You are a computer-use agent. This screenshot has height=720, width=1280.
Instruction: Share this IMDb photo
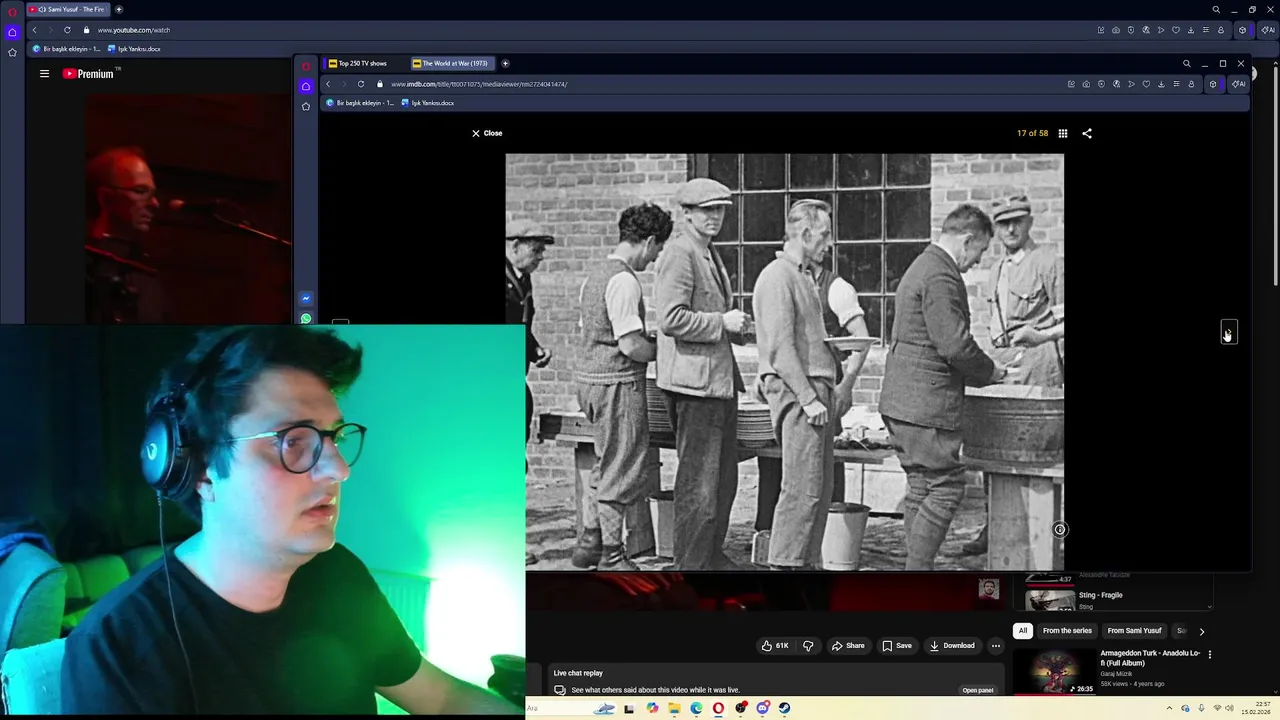1087,133
